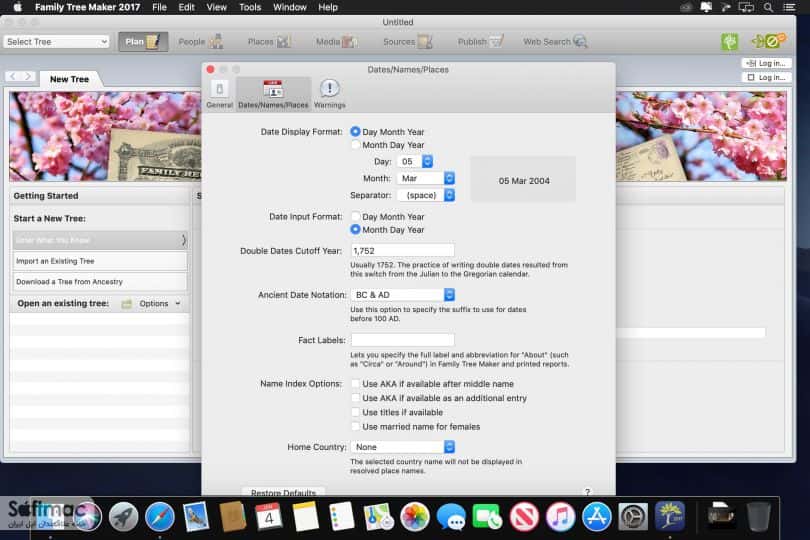Screen dimensions: 810x540
Task: Select the Dates/Names/Places preferences icon
Action: [273, 94]
